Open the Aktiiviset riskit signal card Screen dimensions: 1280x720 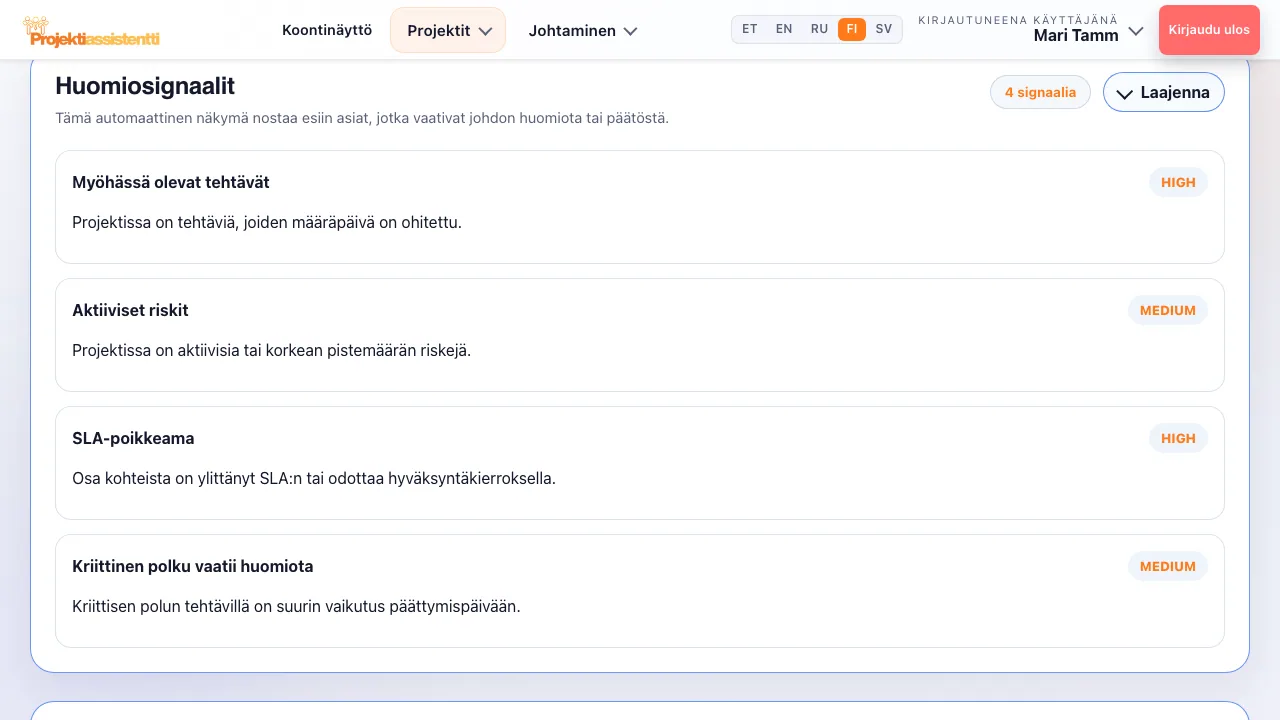[640, 335]
